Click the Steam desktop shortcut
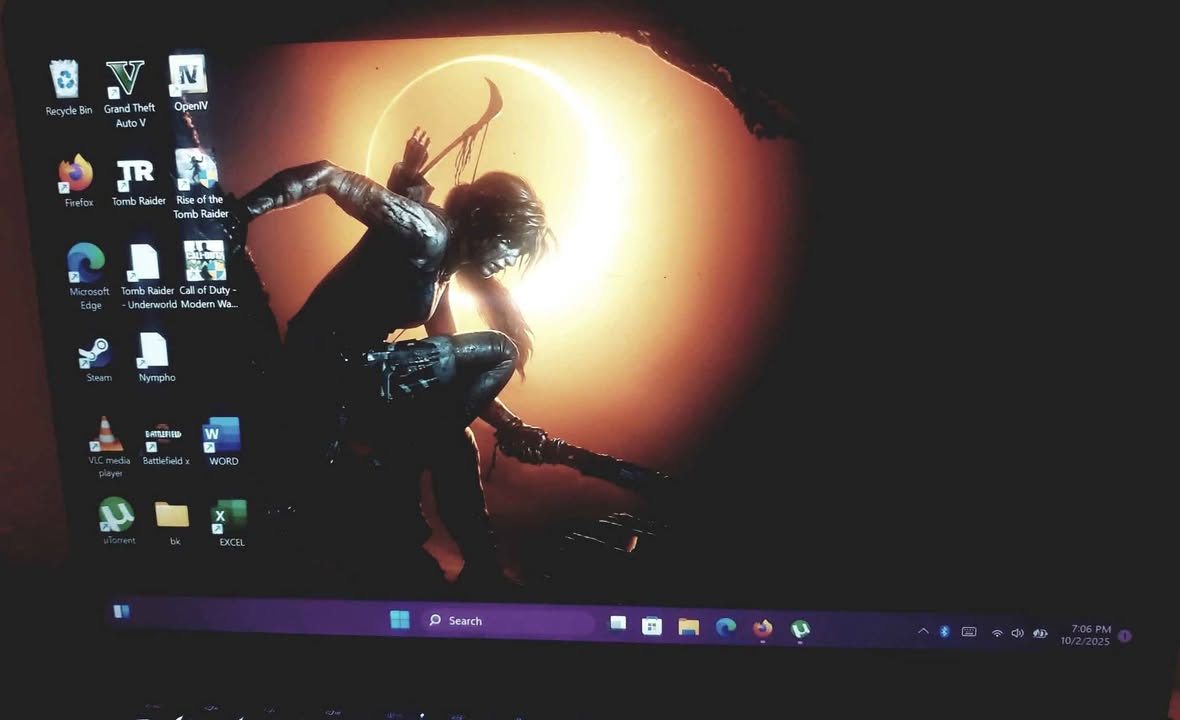This screenshot has width=1180, height=720. [x=96, y=354]
